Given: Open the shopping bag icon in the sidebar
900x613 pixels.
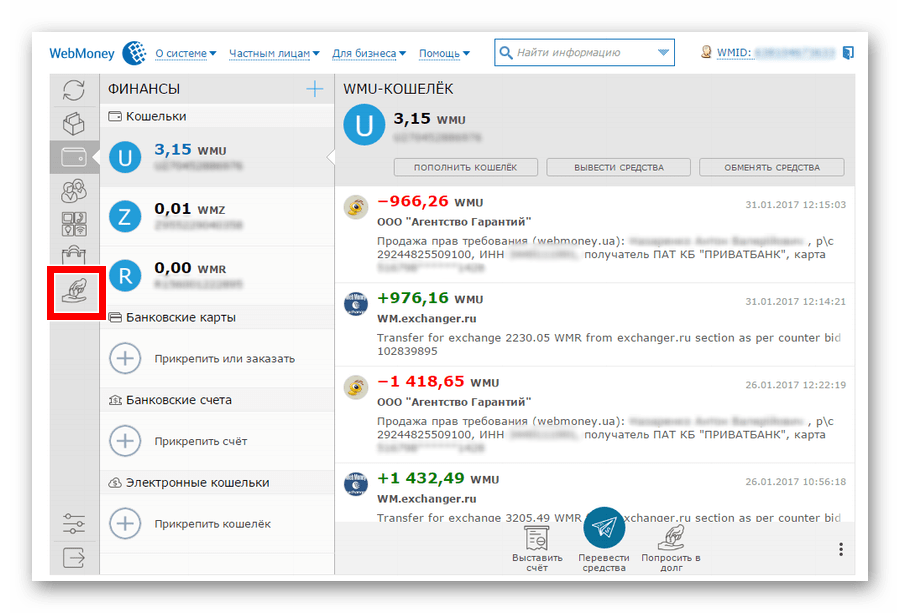Looking at the screenshot, I should pyautogui.click(x=74, y=256).
